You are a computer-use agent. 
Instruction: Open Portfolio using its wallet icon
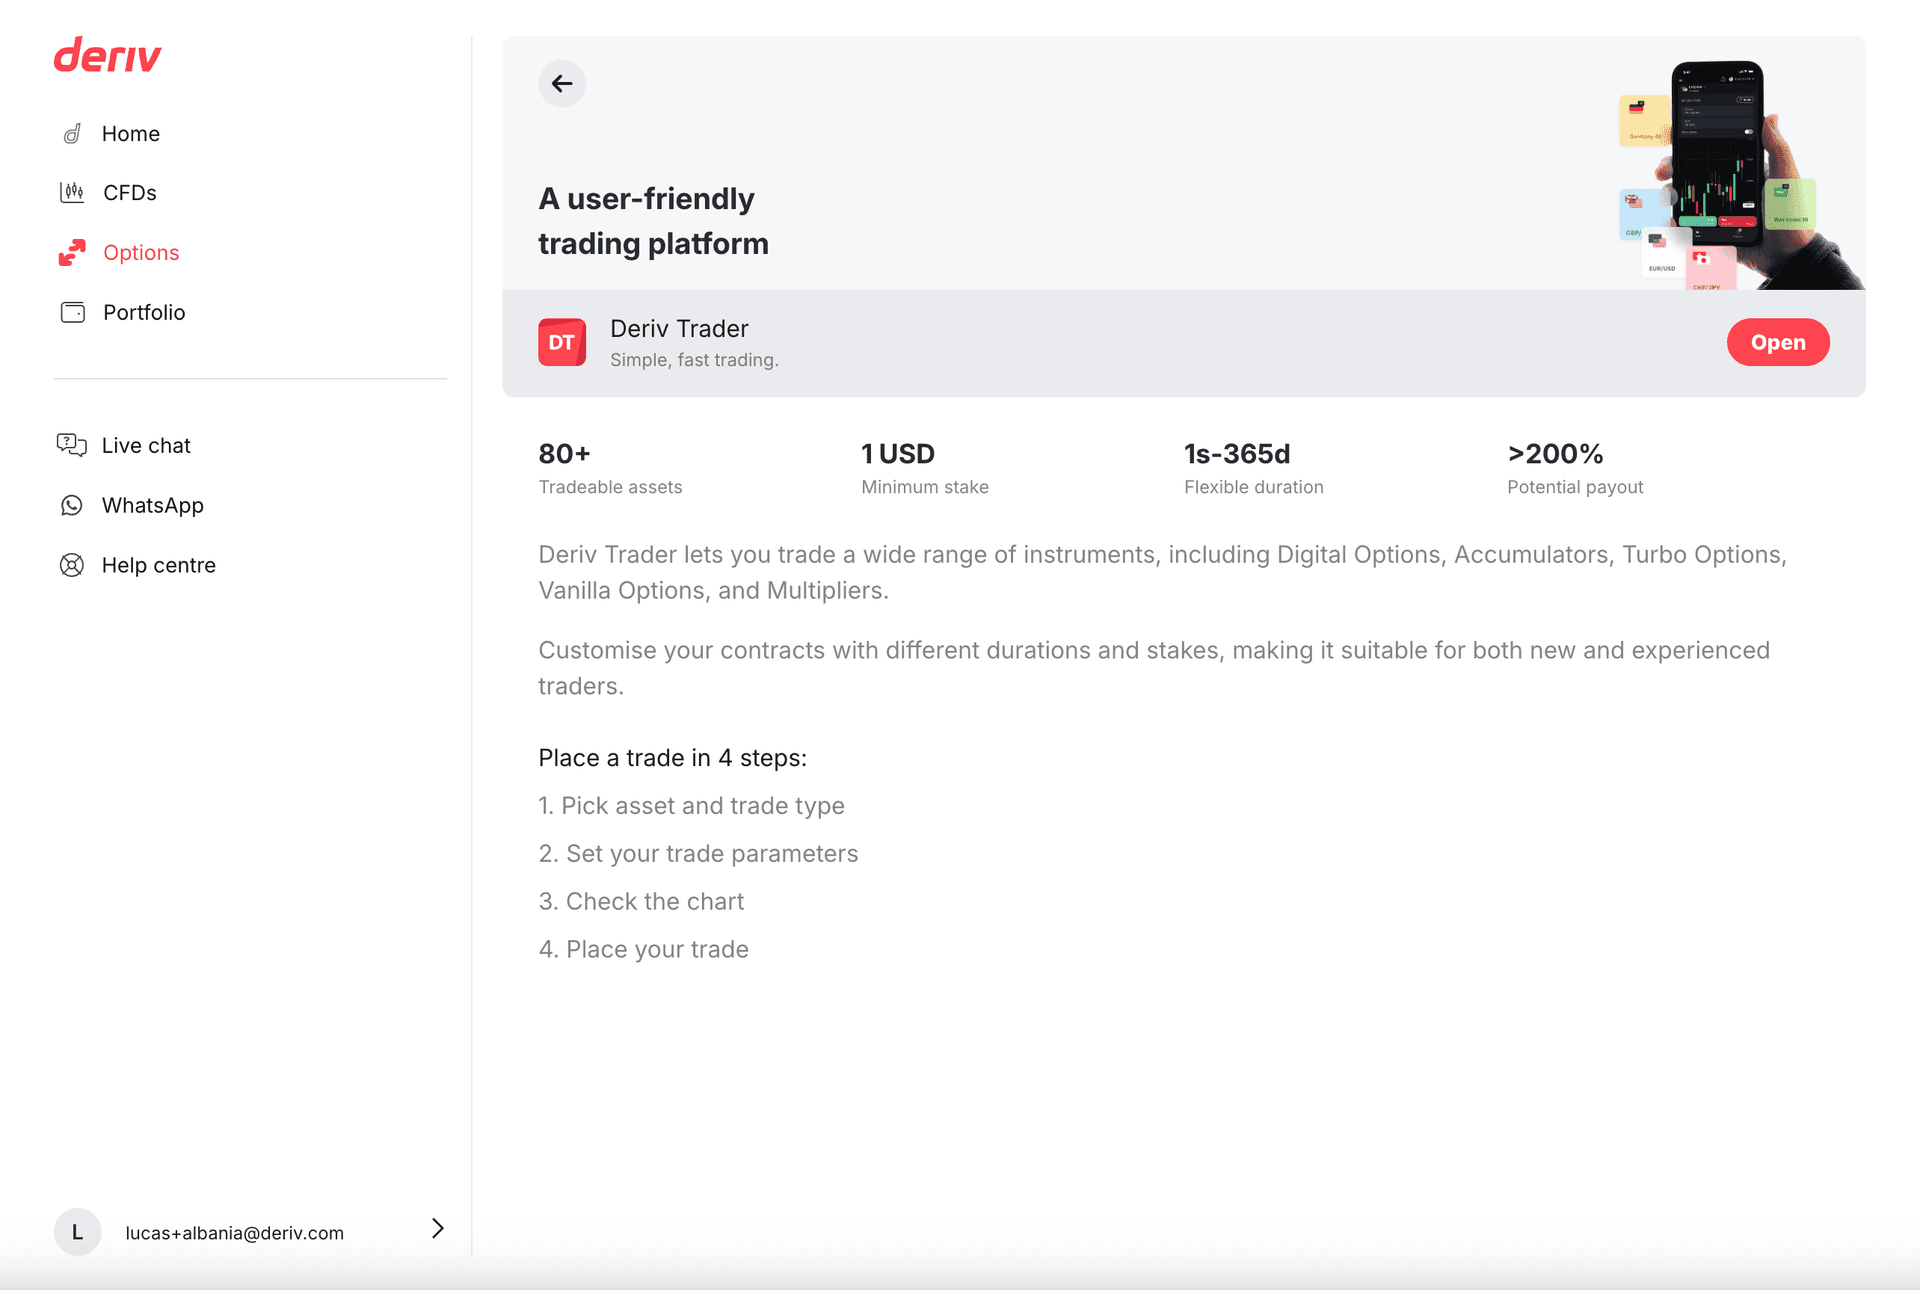[x=72, y=312]
